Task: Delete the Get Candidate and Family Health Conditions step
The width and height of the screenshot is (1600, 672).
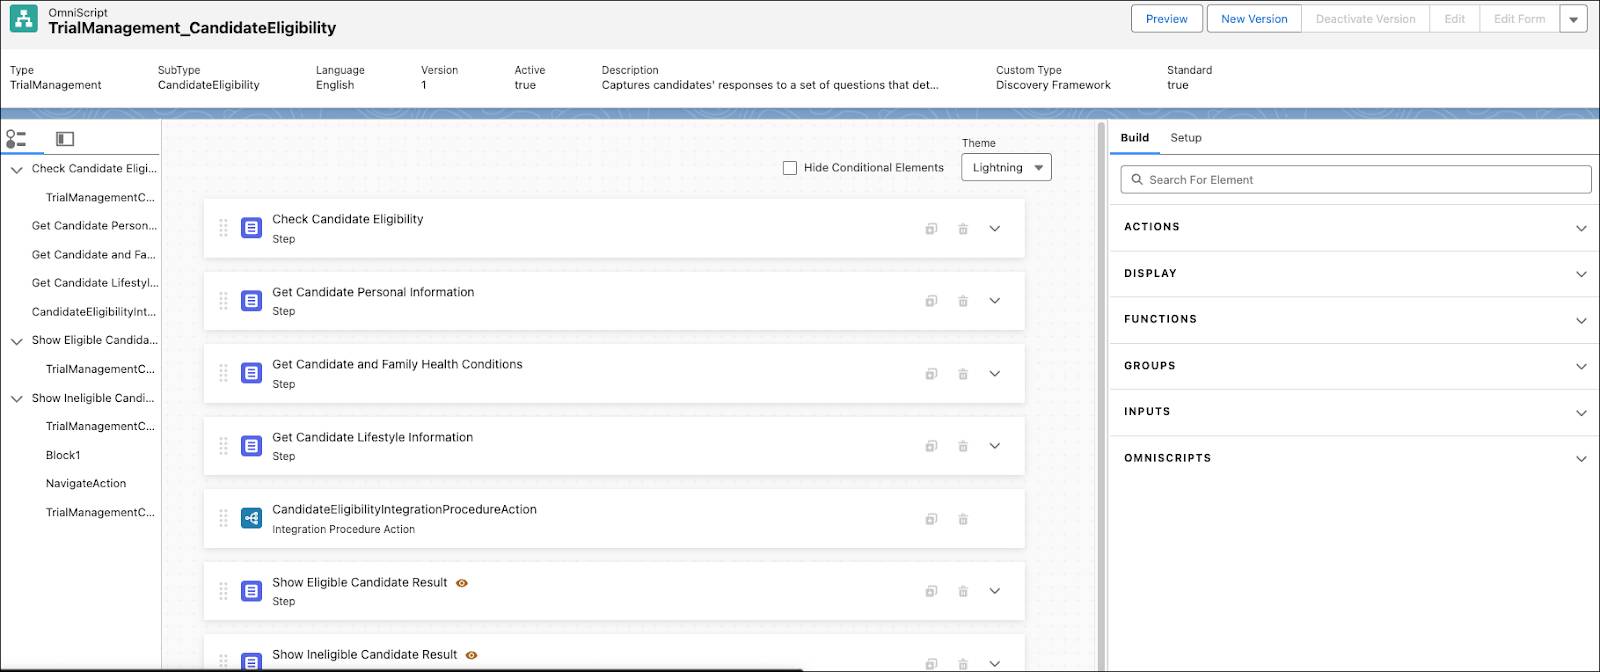Action: pos(963,374)
